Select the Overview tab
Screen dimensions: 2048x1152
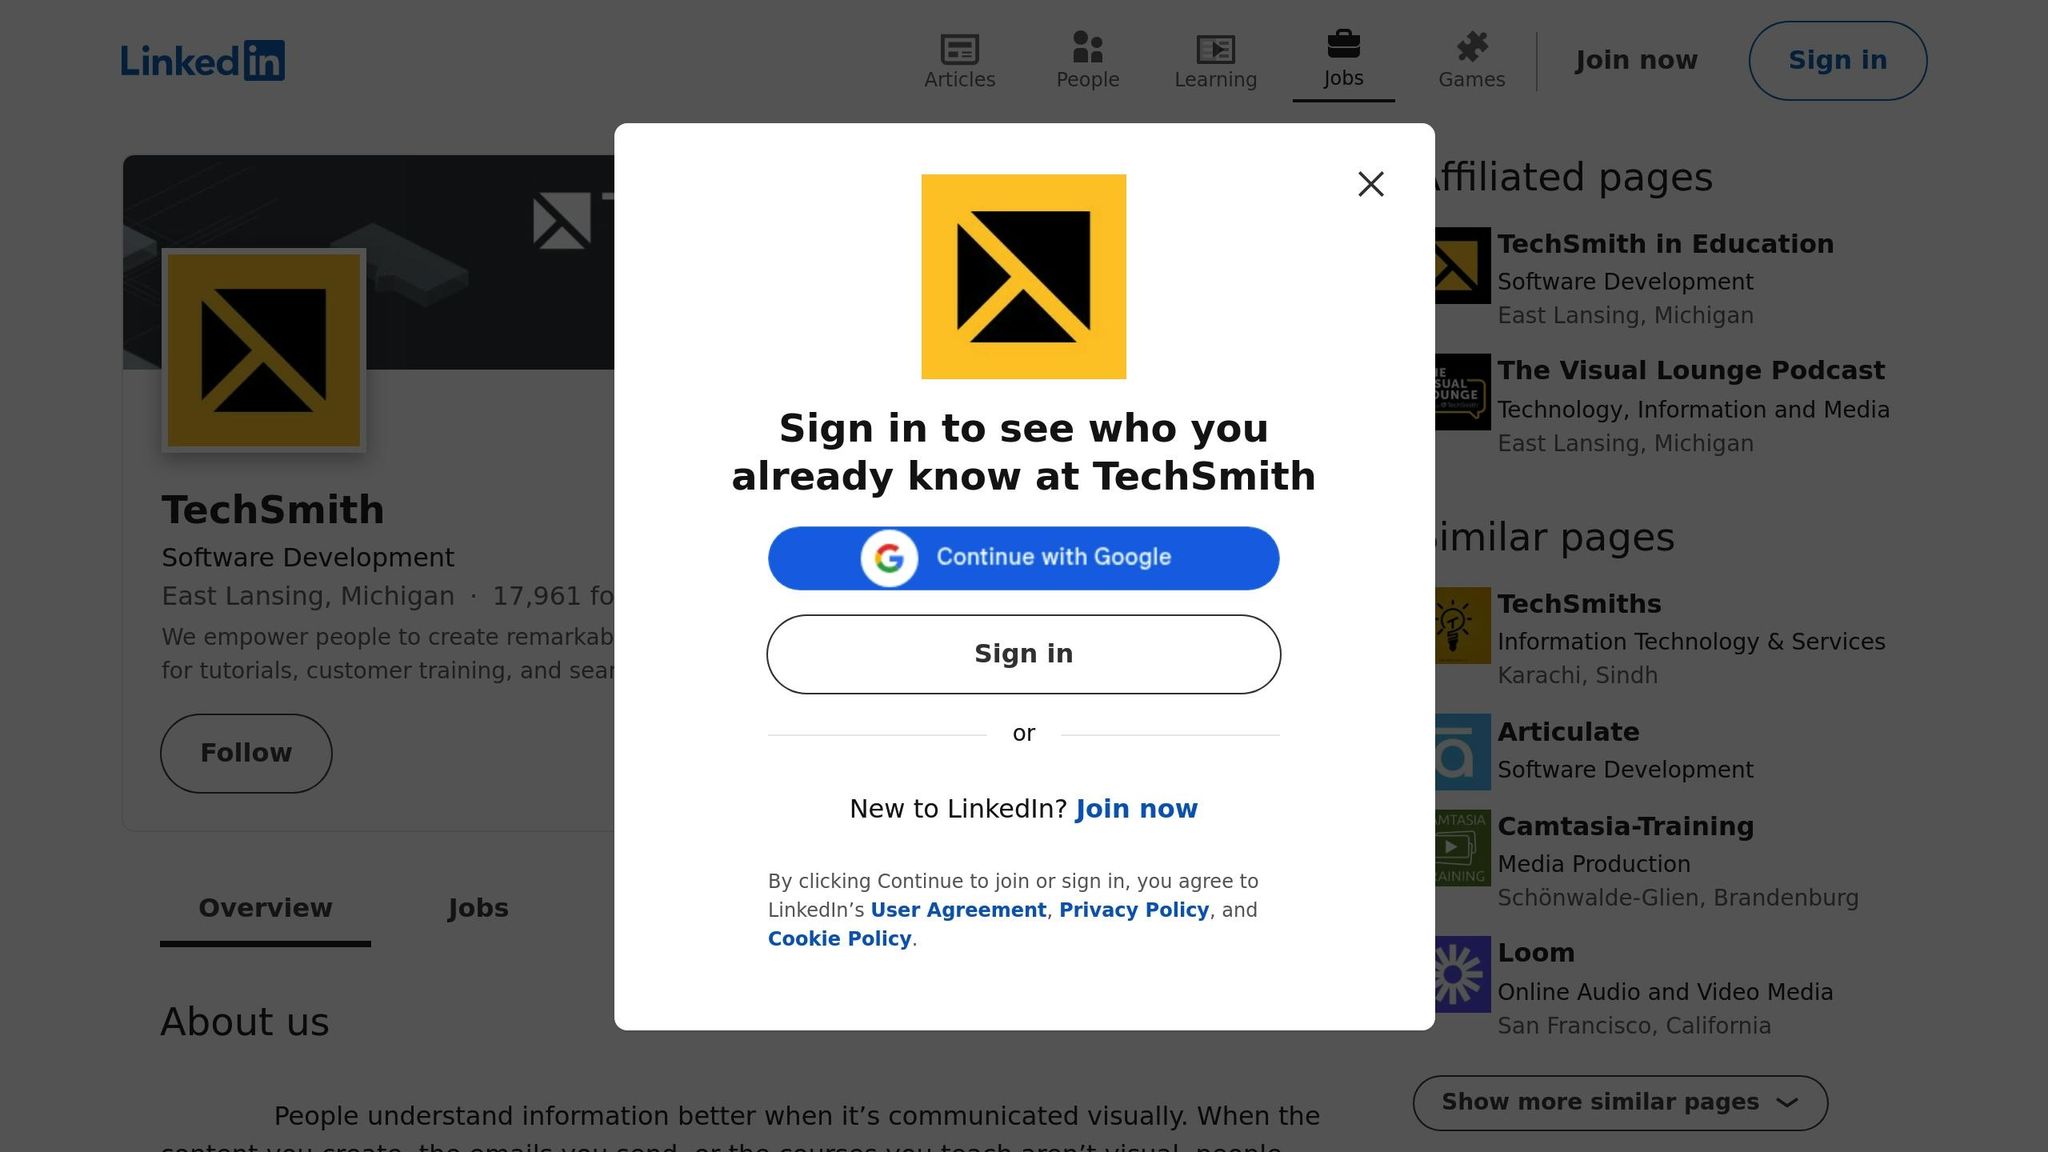coord(265,908)
